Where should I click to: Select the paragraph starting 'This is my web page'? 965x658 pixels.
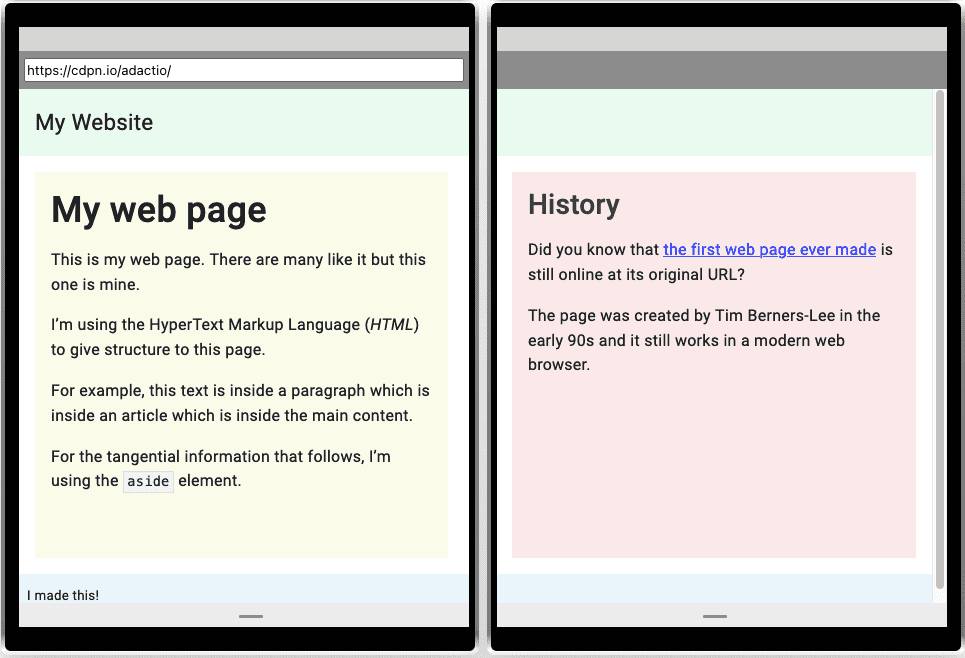238,270
